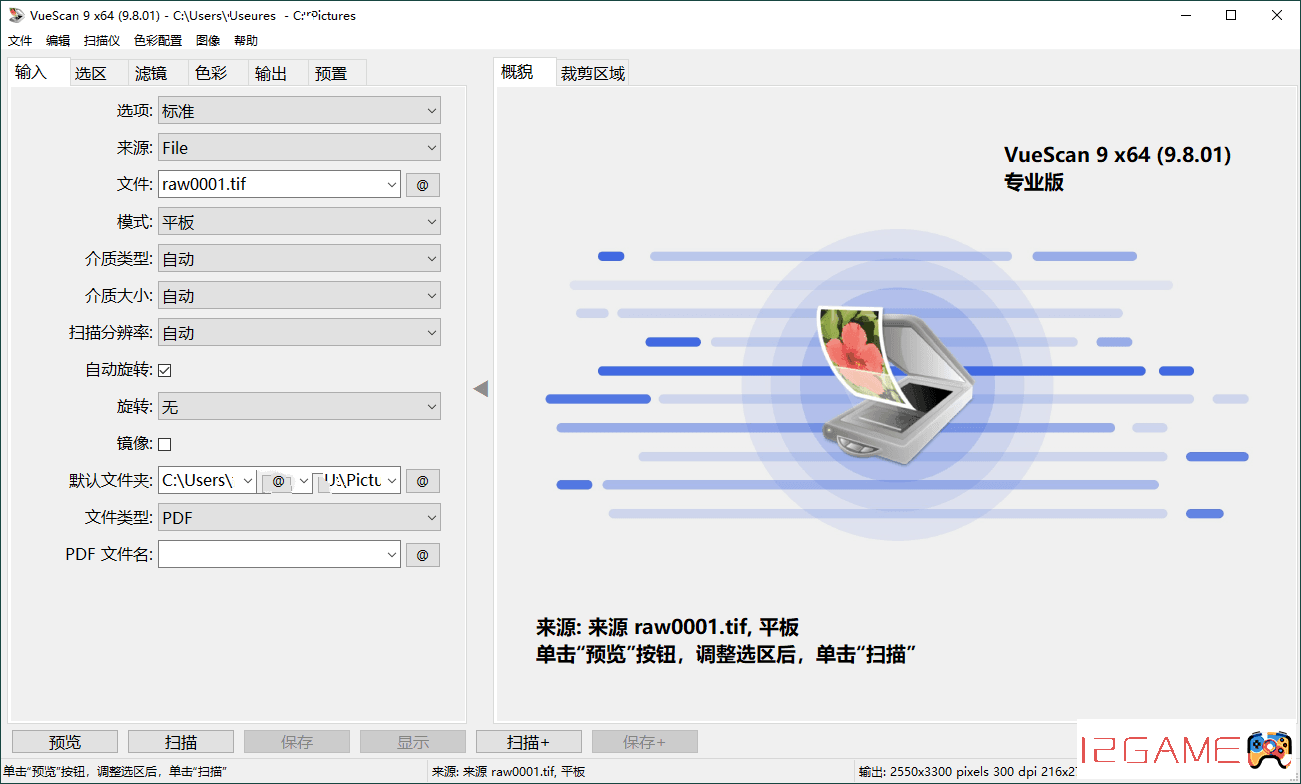
Task: Expand the PDF 文件名 combo box arrow
Action: point(391,555)
